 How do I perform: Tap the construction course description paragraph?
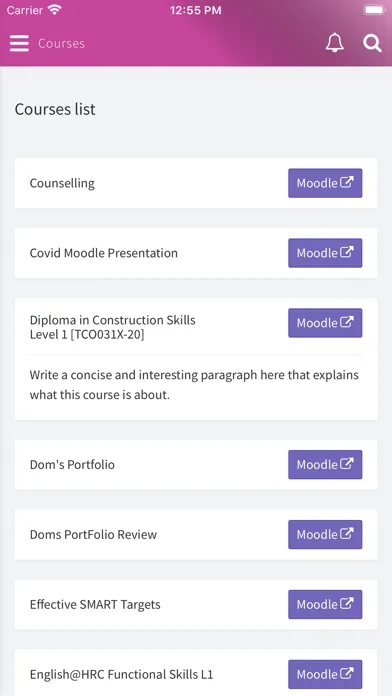(194, 385)
